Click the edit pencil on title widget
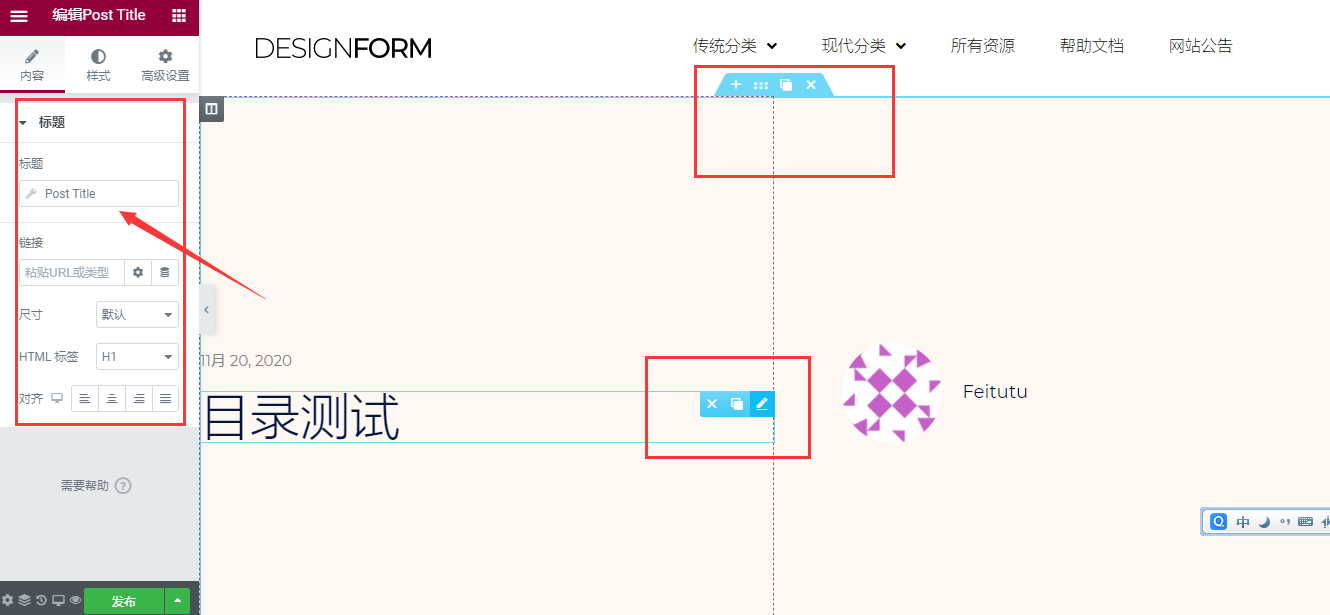The height and width of the screenshot is (615, 1330). pos(762,404)
